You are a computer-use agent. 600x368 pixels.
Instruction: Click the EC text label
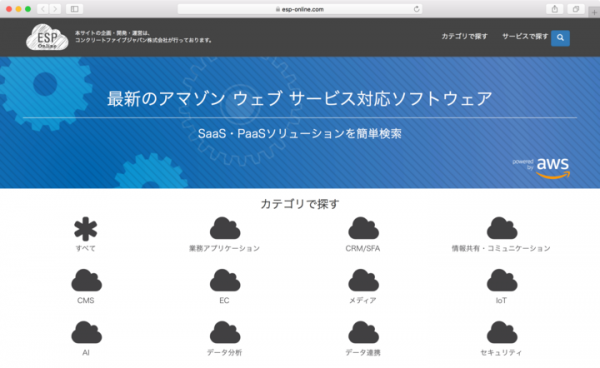point(224,300)
